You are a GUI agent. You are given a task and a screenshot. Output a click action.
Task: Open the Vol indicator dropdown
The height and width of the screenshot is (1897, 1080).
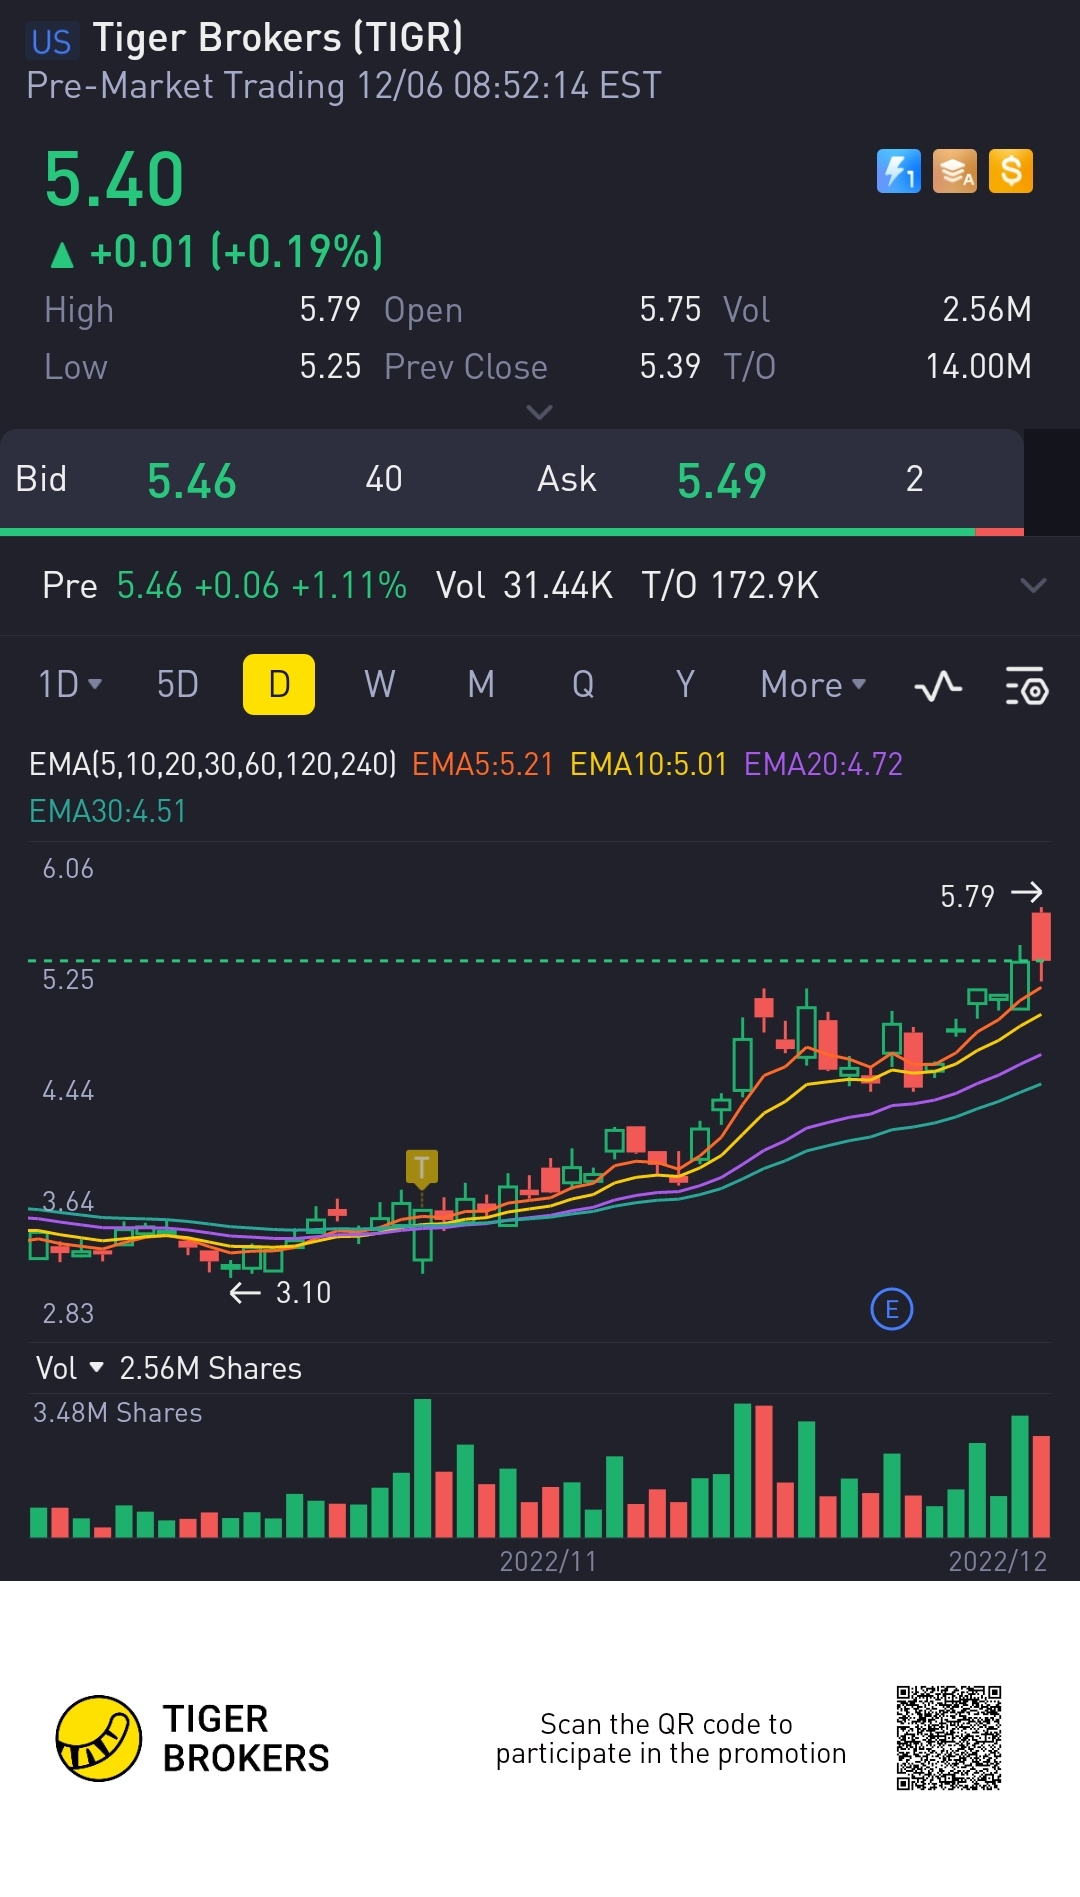[x=69, y=1368]
